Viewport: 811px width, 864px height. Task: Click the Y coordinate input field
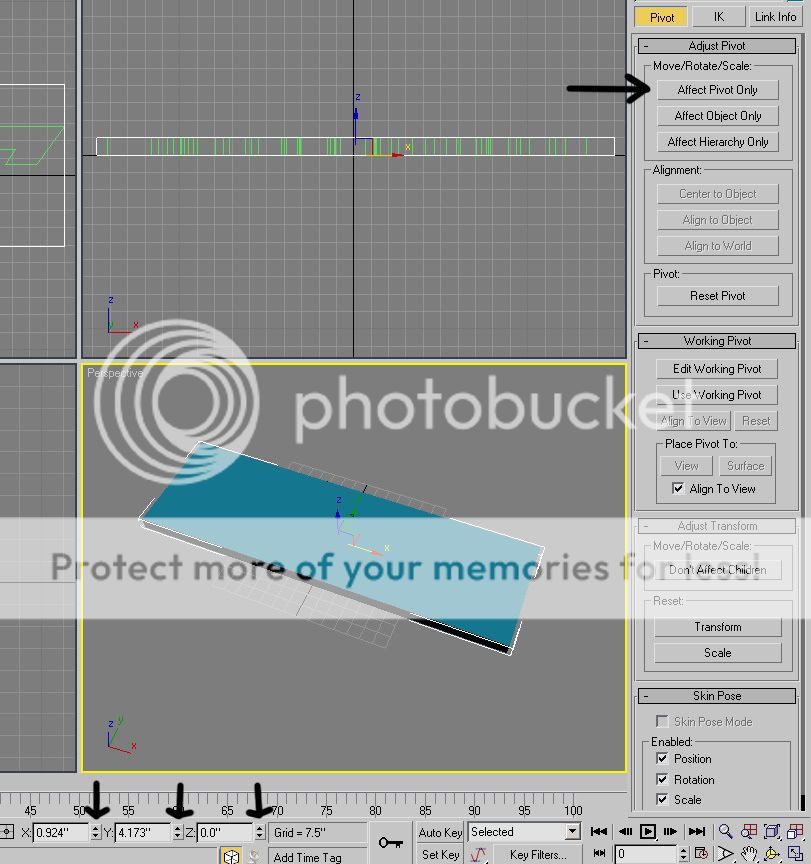(x=142, y=832)
